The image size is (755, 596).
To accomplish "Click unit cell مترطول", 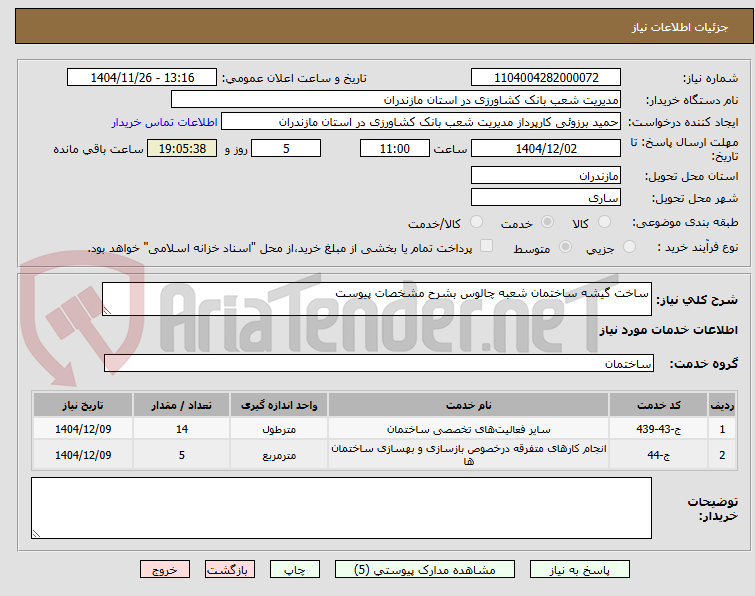I will (x=279, y=428).
